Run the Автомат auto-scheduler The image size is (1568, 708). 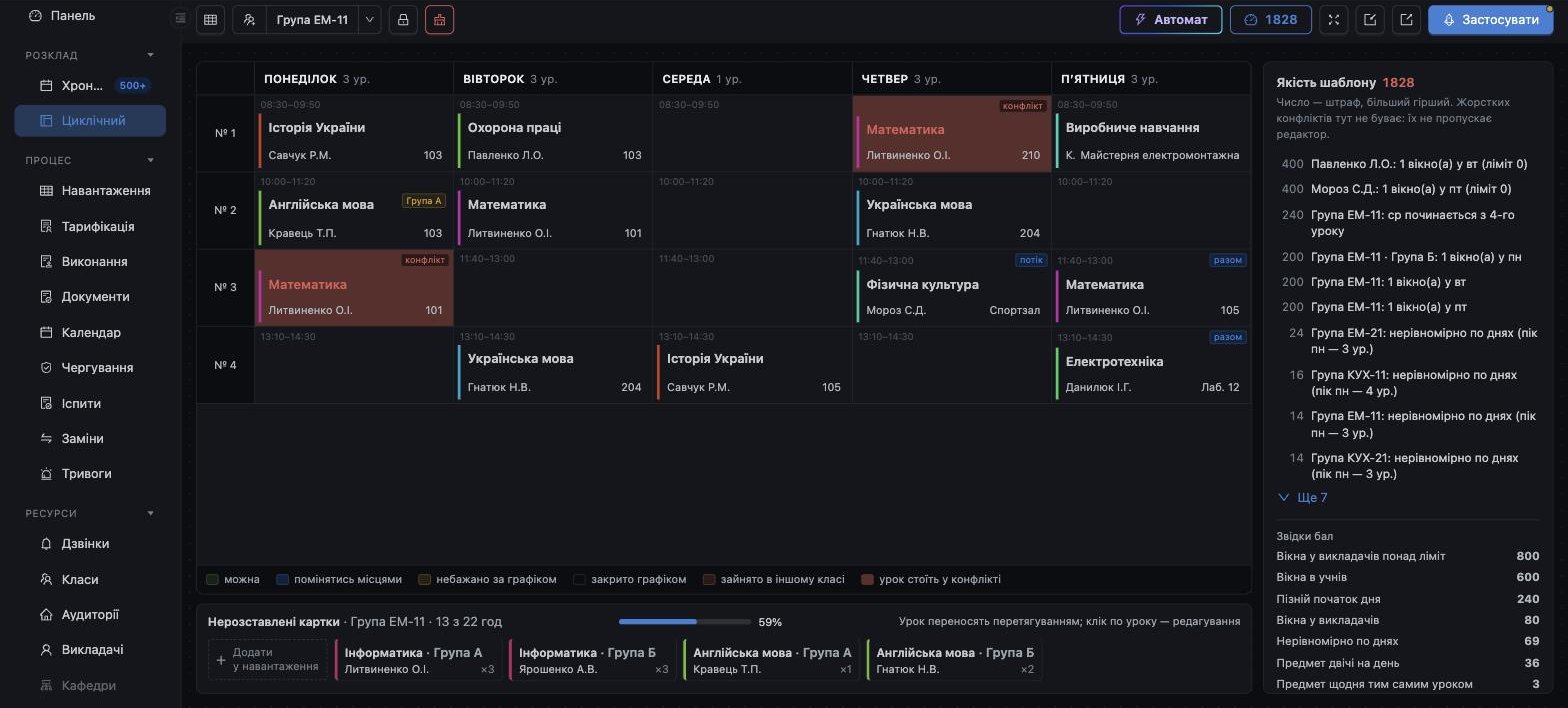1171,19
